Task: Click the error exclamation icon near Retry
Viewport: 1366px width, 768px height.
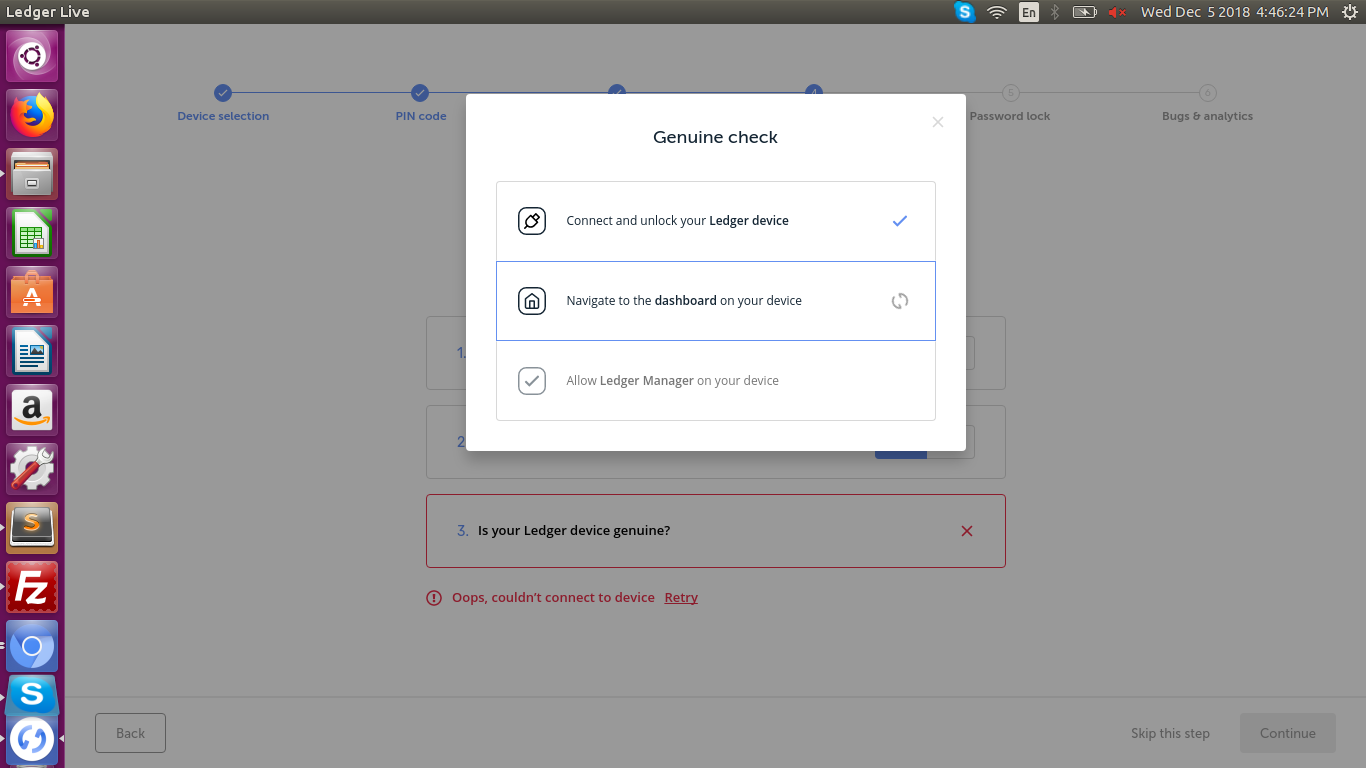Action: tap(433, 597)
